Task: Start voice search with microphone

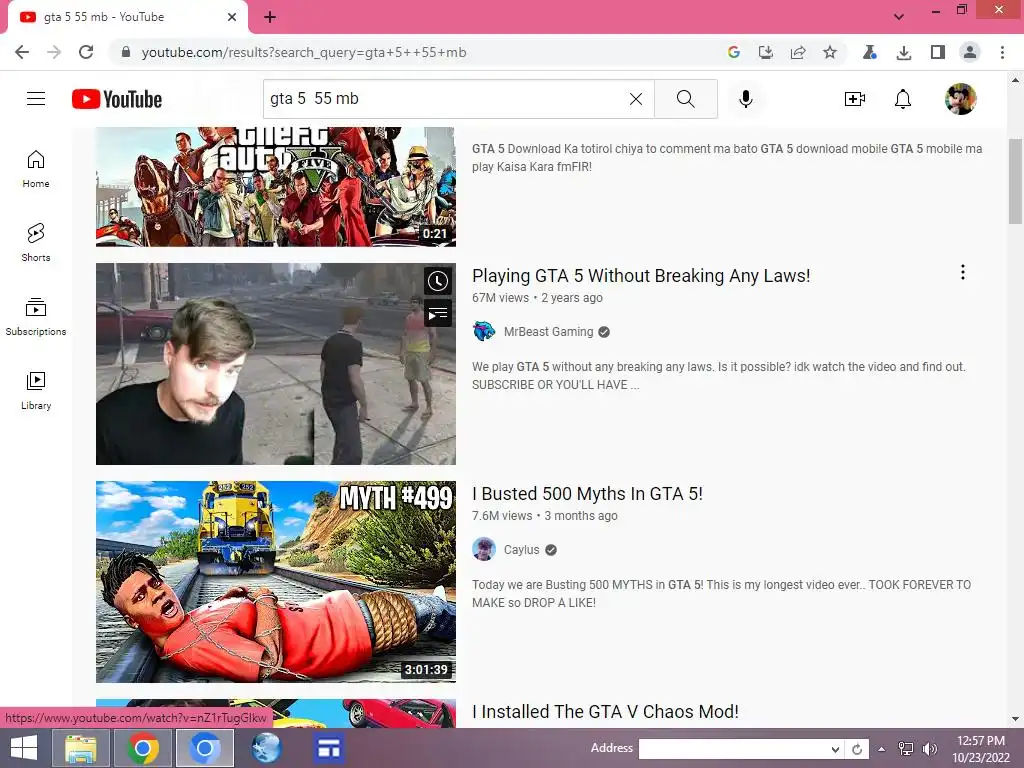Action: tap(746, 99)
